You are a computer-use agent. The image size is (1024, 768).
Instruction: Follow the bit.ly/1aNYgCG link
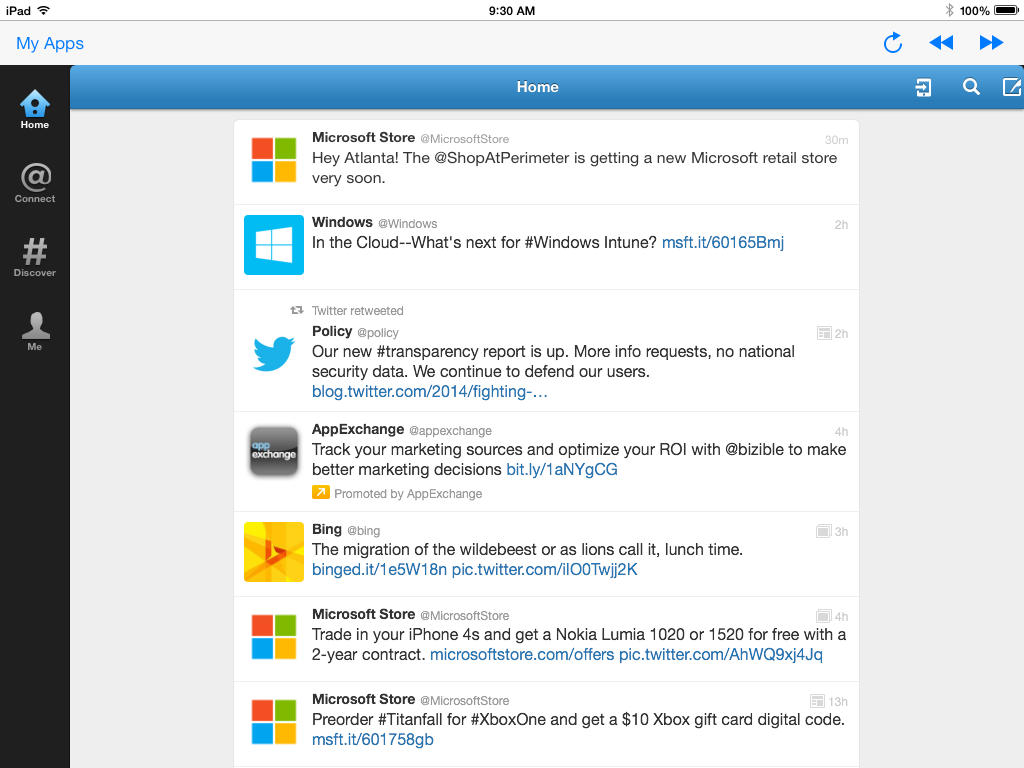[561, 469]
